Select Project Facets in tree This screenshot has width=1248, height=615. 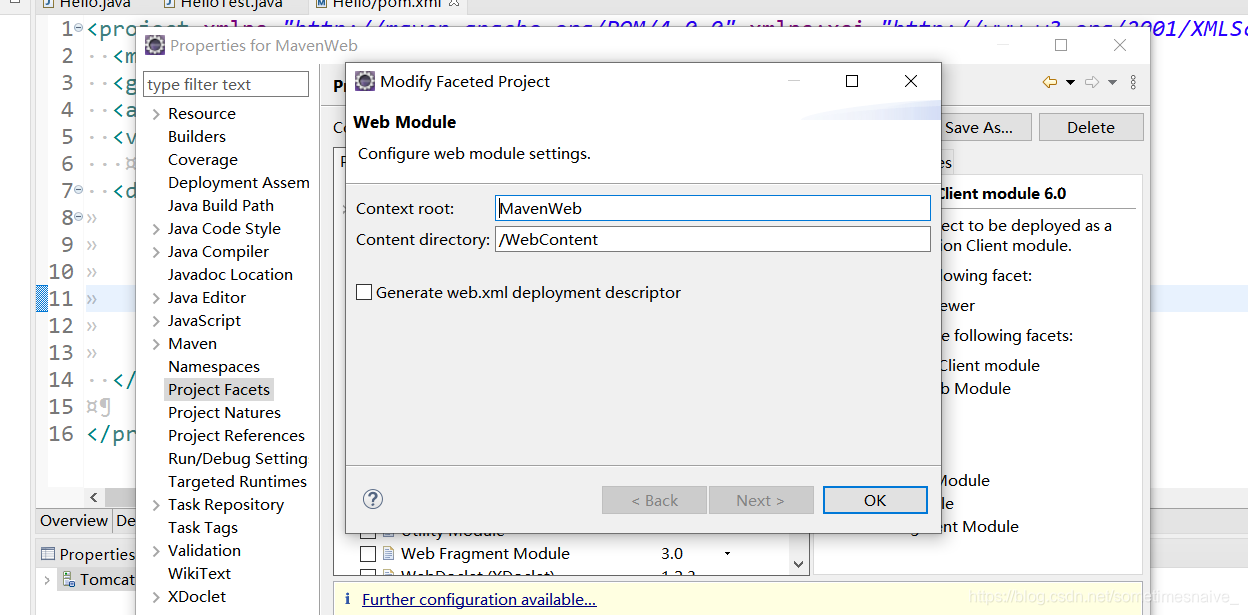tap(219, 390)
